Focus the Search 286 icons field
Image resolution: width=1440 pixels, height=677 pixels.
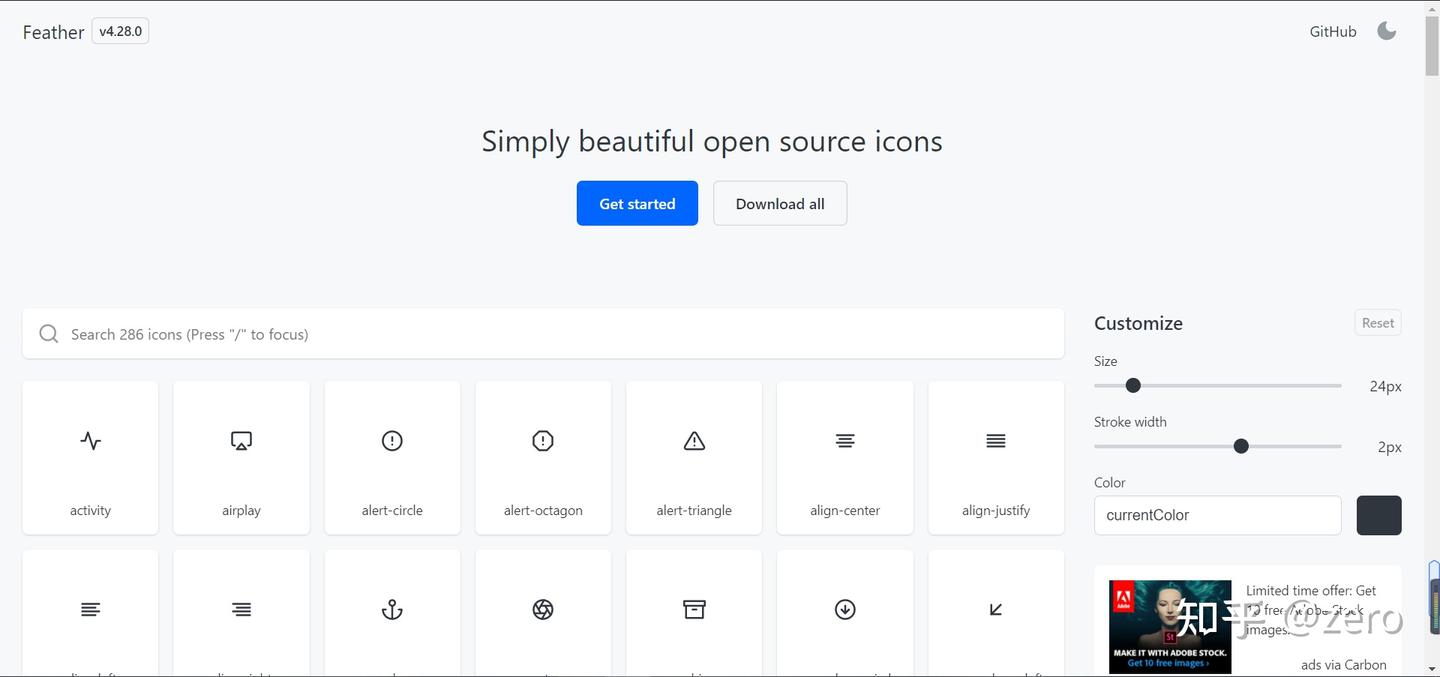click(x=543, y=334)
